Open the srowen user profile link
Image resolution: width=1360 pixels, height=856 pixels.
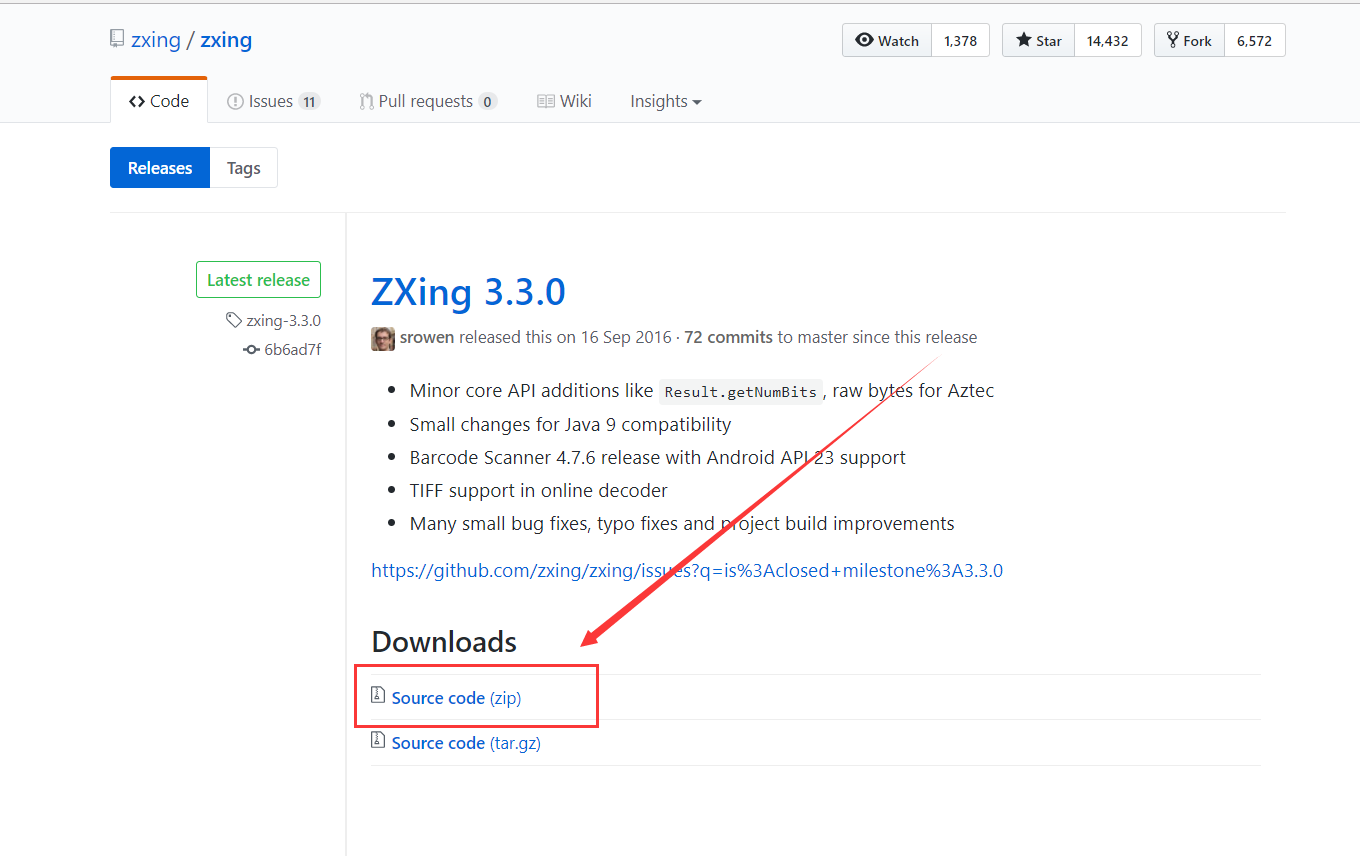pos(427,338)
